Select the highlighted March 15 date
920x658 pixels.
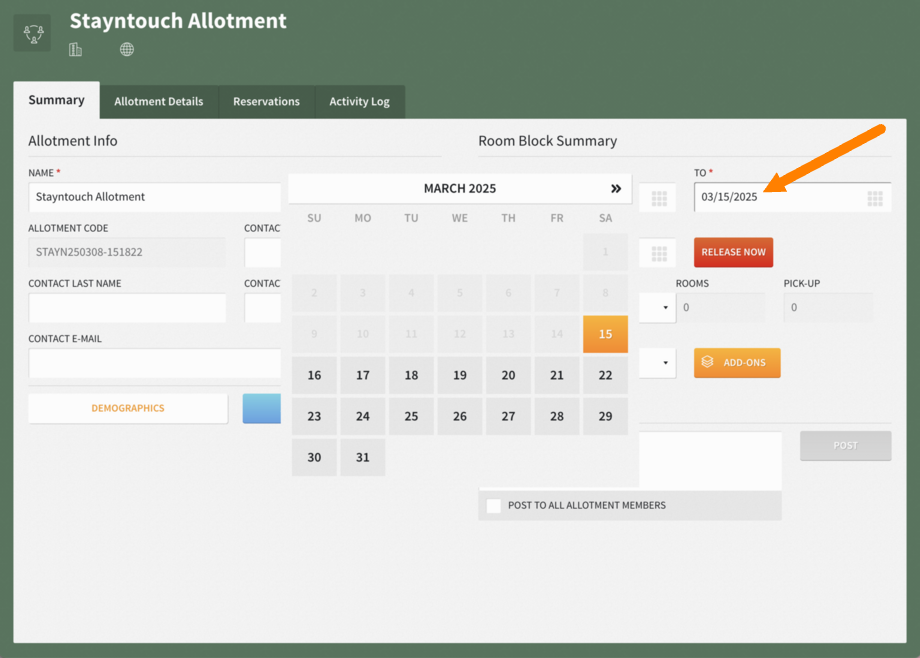pyautogui.click(x=606, y=334)
